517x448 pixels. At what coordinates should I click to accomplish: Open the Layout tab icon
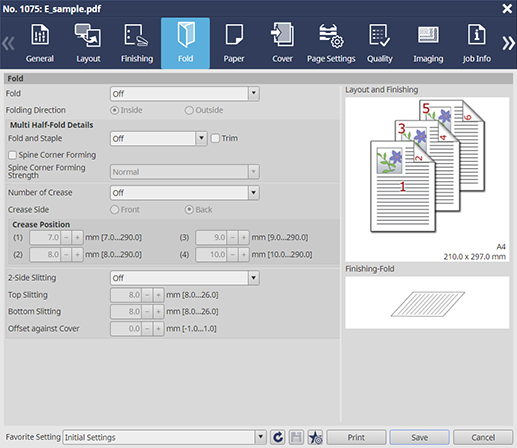click(88, 35)
